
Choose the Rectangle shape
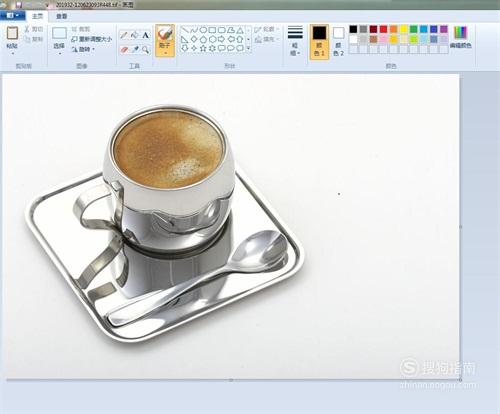pyautogui.click(x=212, y=30)
